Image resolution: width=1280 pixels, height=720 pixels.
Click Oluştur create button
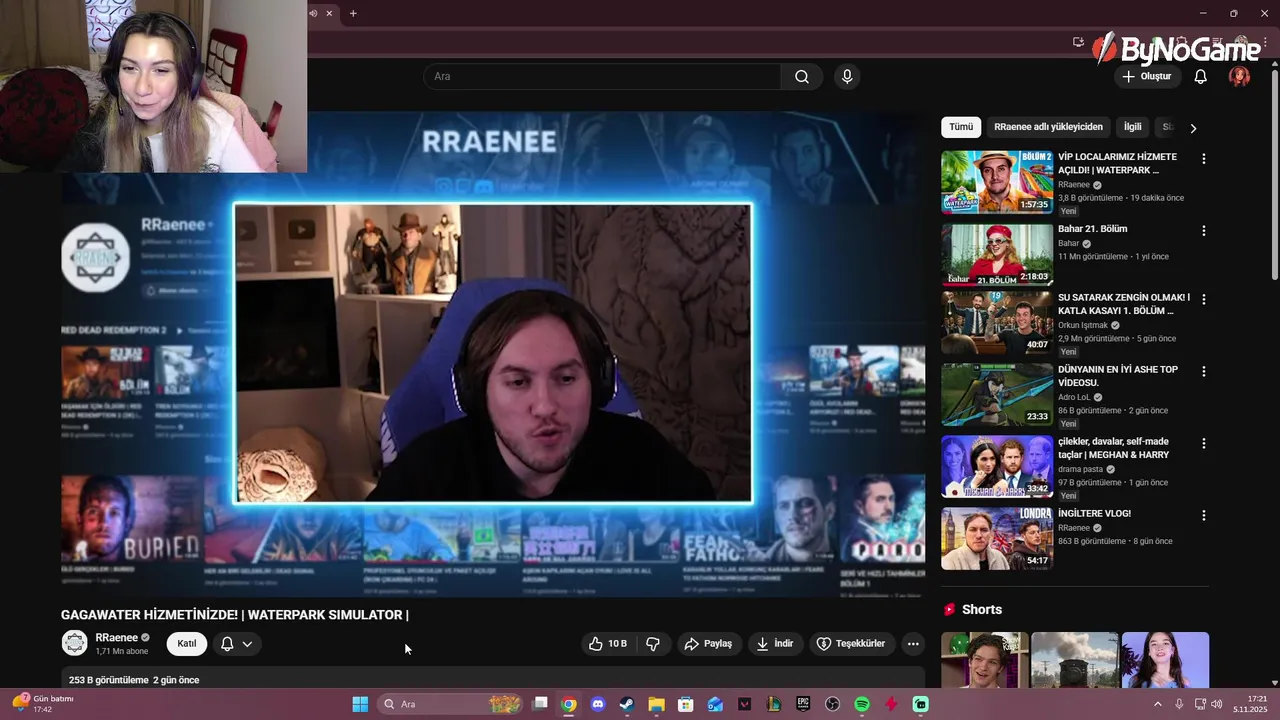click(1146, 76)
